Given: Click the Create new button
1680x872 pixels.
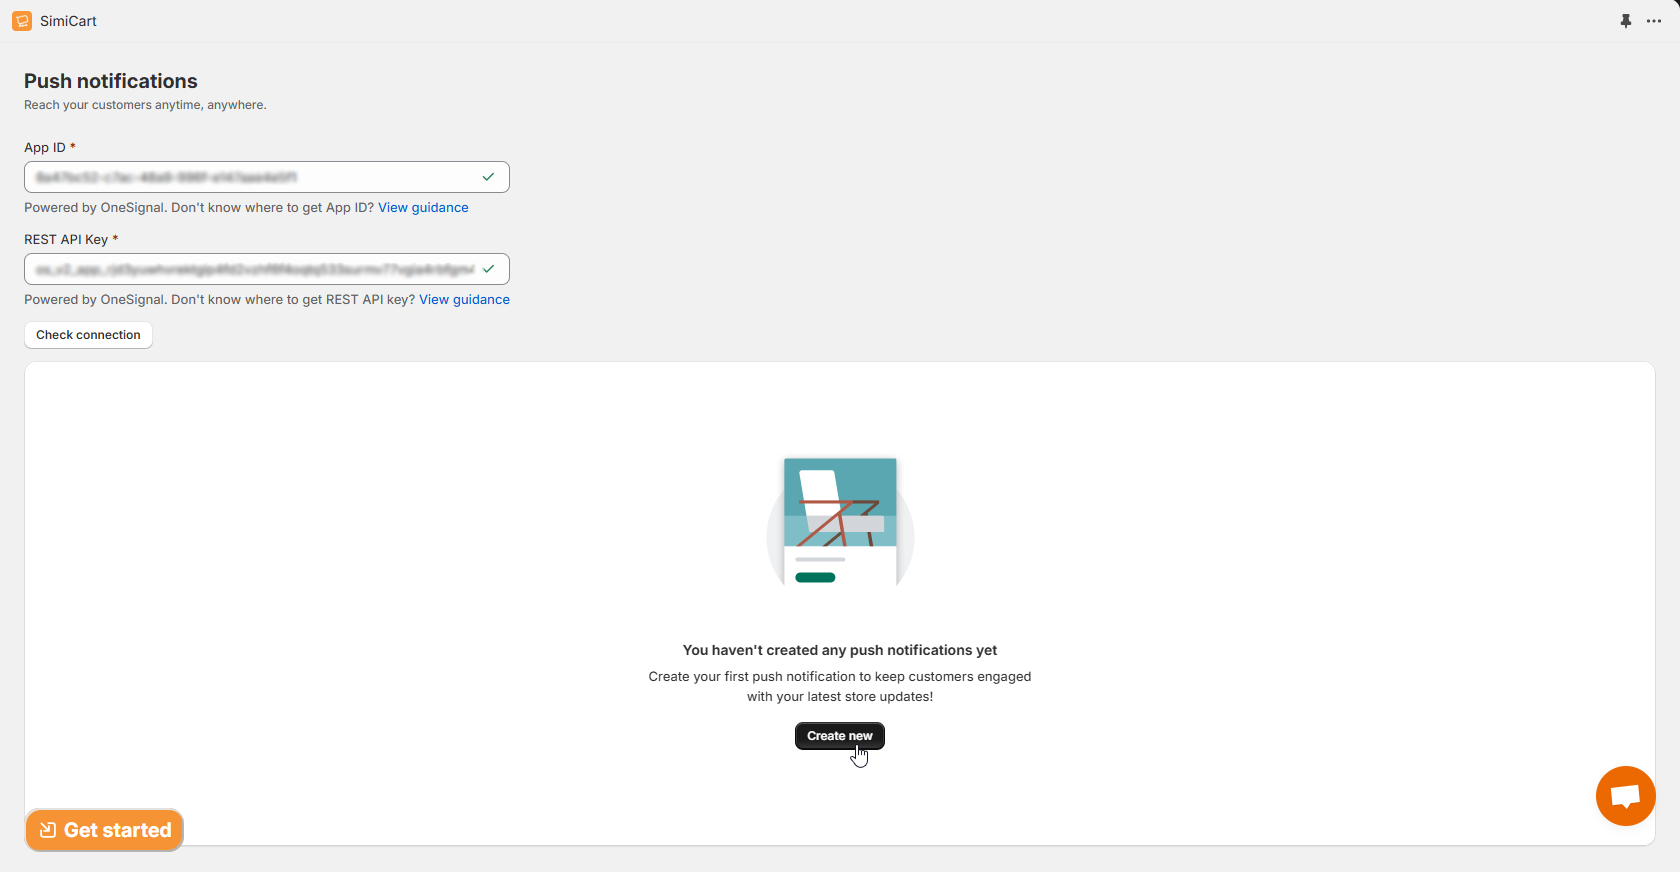Looking at the screenshot, I should tap(839, 736).
